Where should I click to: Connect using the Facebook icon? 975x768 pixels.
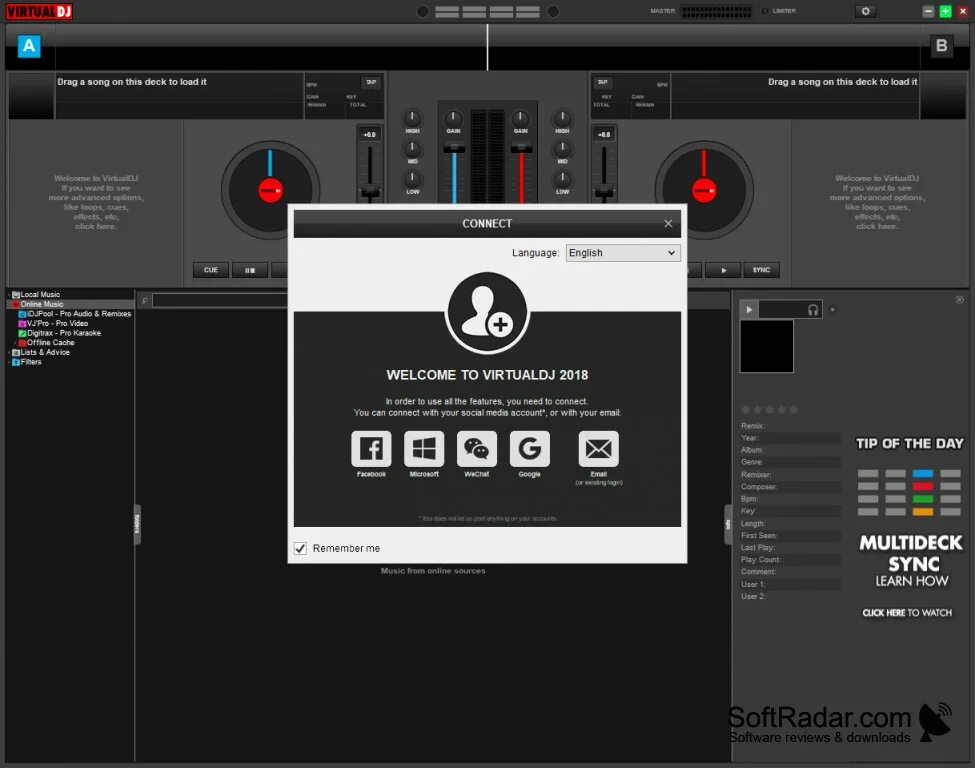point(371,448)
